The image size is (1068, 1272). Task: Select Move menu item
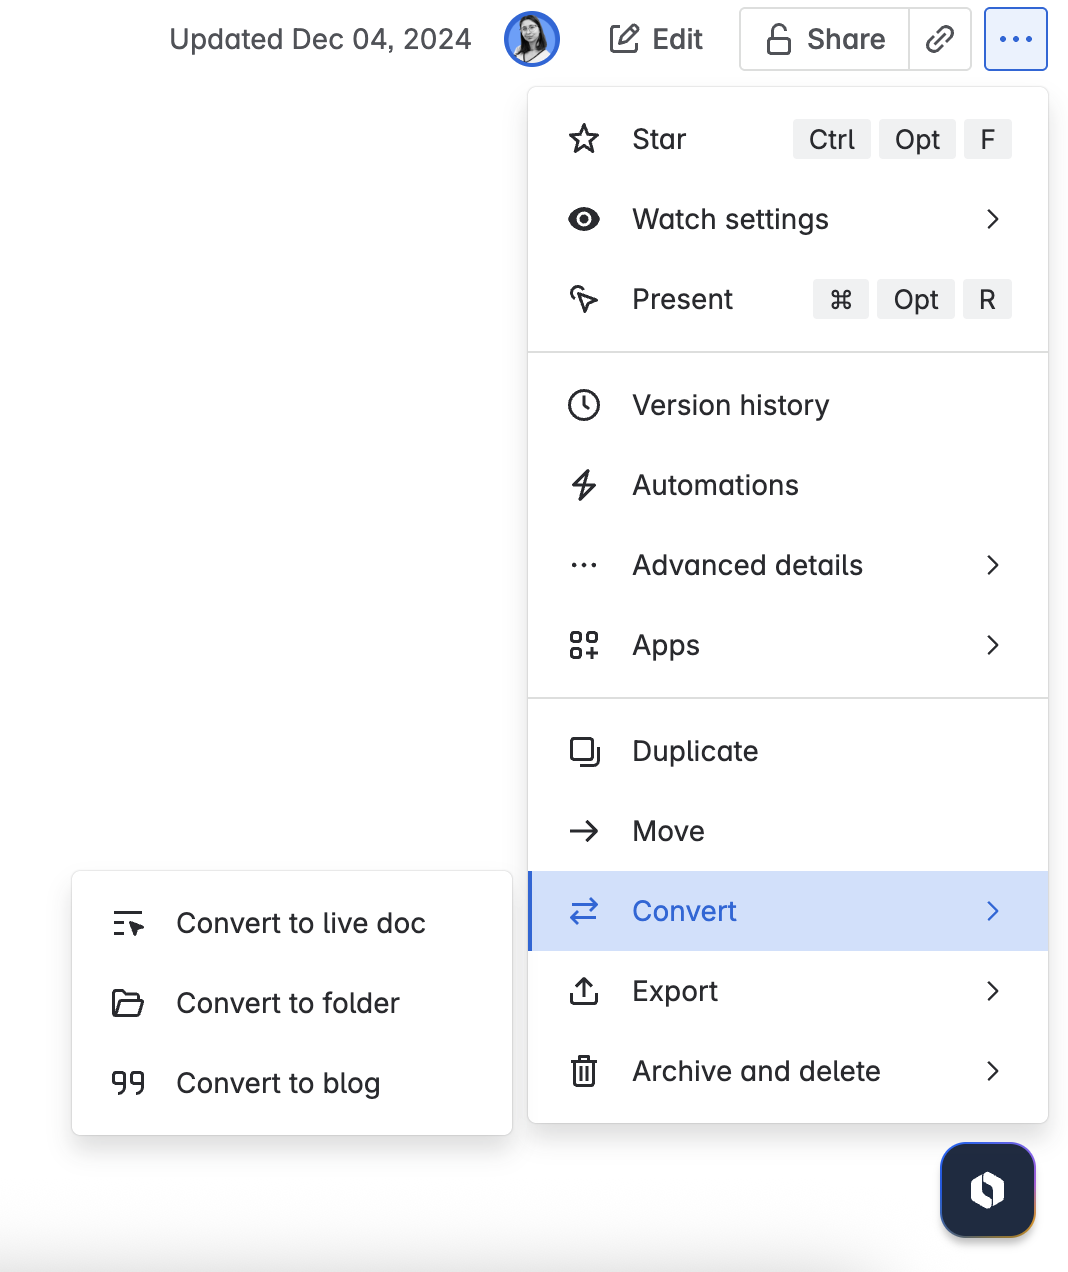788,831
